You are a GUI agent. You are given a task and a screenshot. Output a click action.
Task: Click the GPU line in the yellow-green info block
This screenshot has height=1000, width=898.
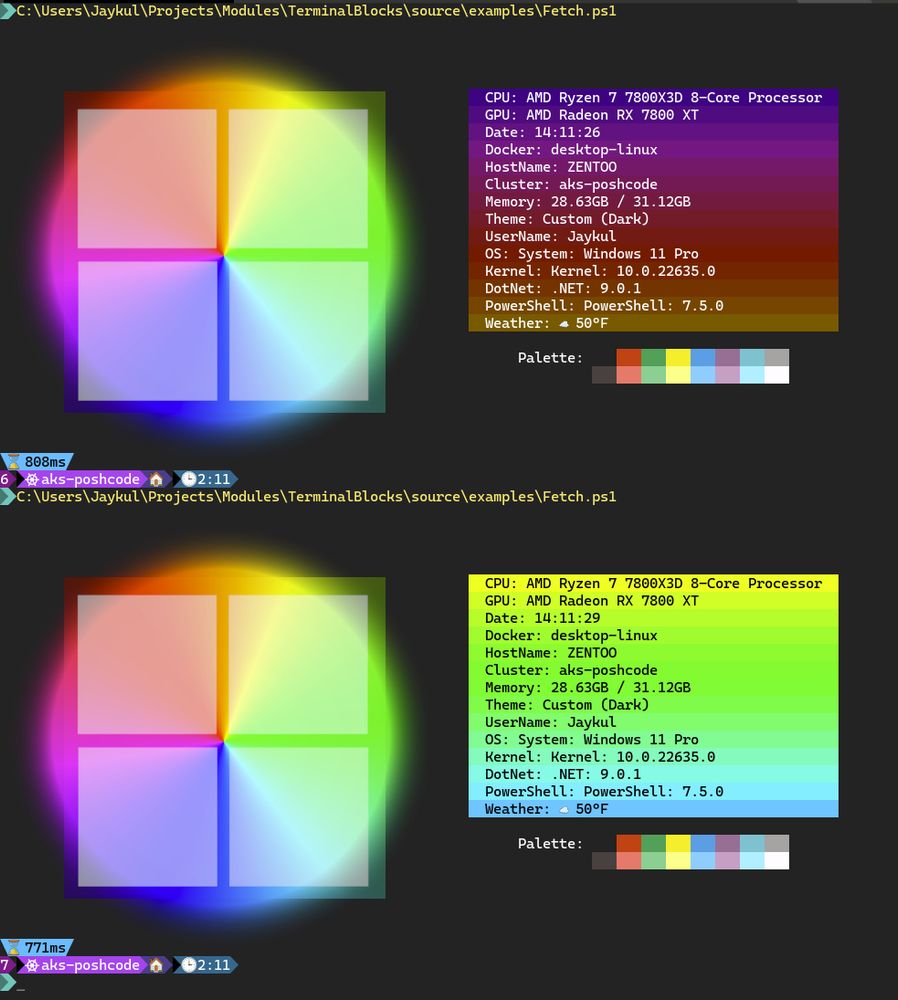(591, 601)
